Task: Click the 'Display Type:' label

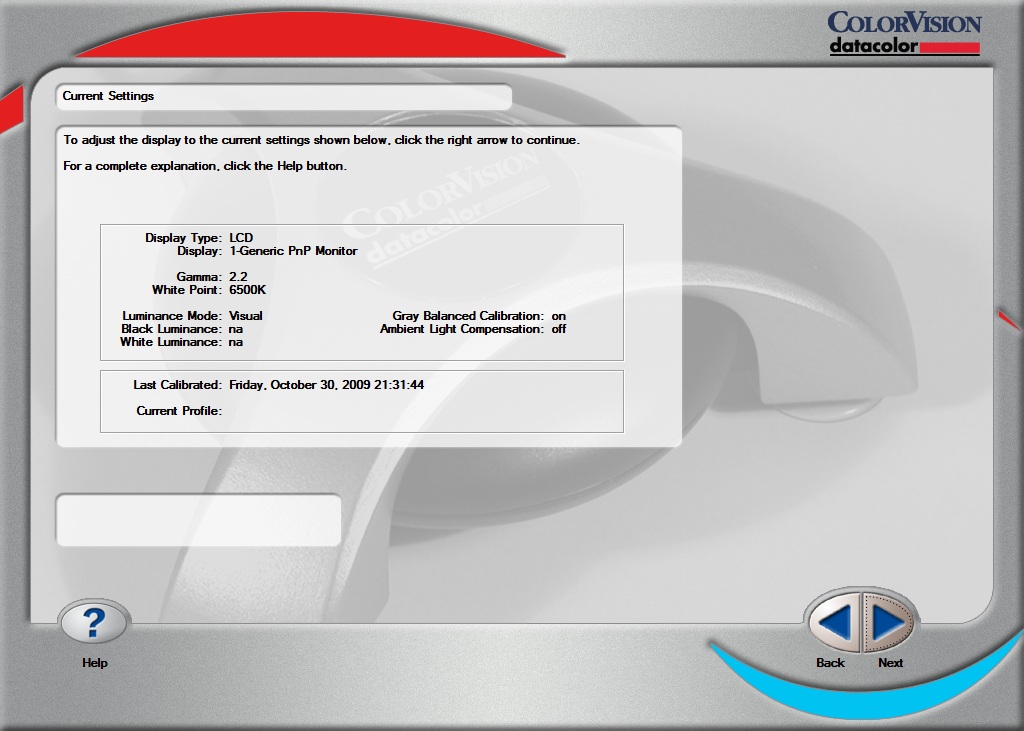Action: [184, 238]
